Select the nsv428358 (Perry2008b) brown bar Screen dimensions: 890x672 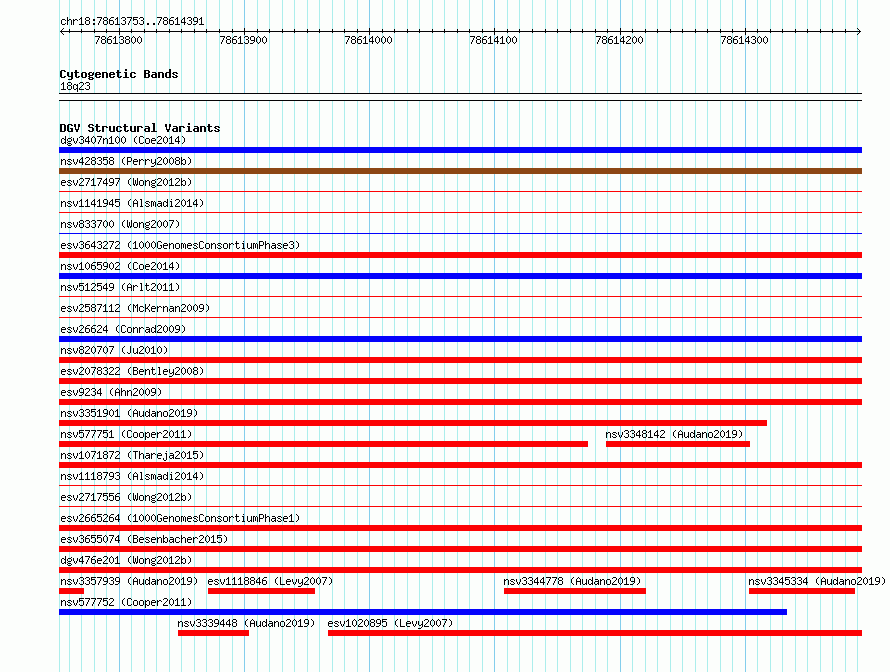(460, 171)
